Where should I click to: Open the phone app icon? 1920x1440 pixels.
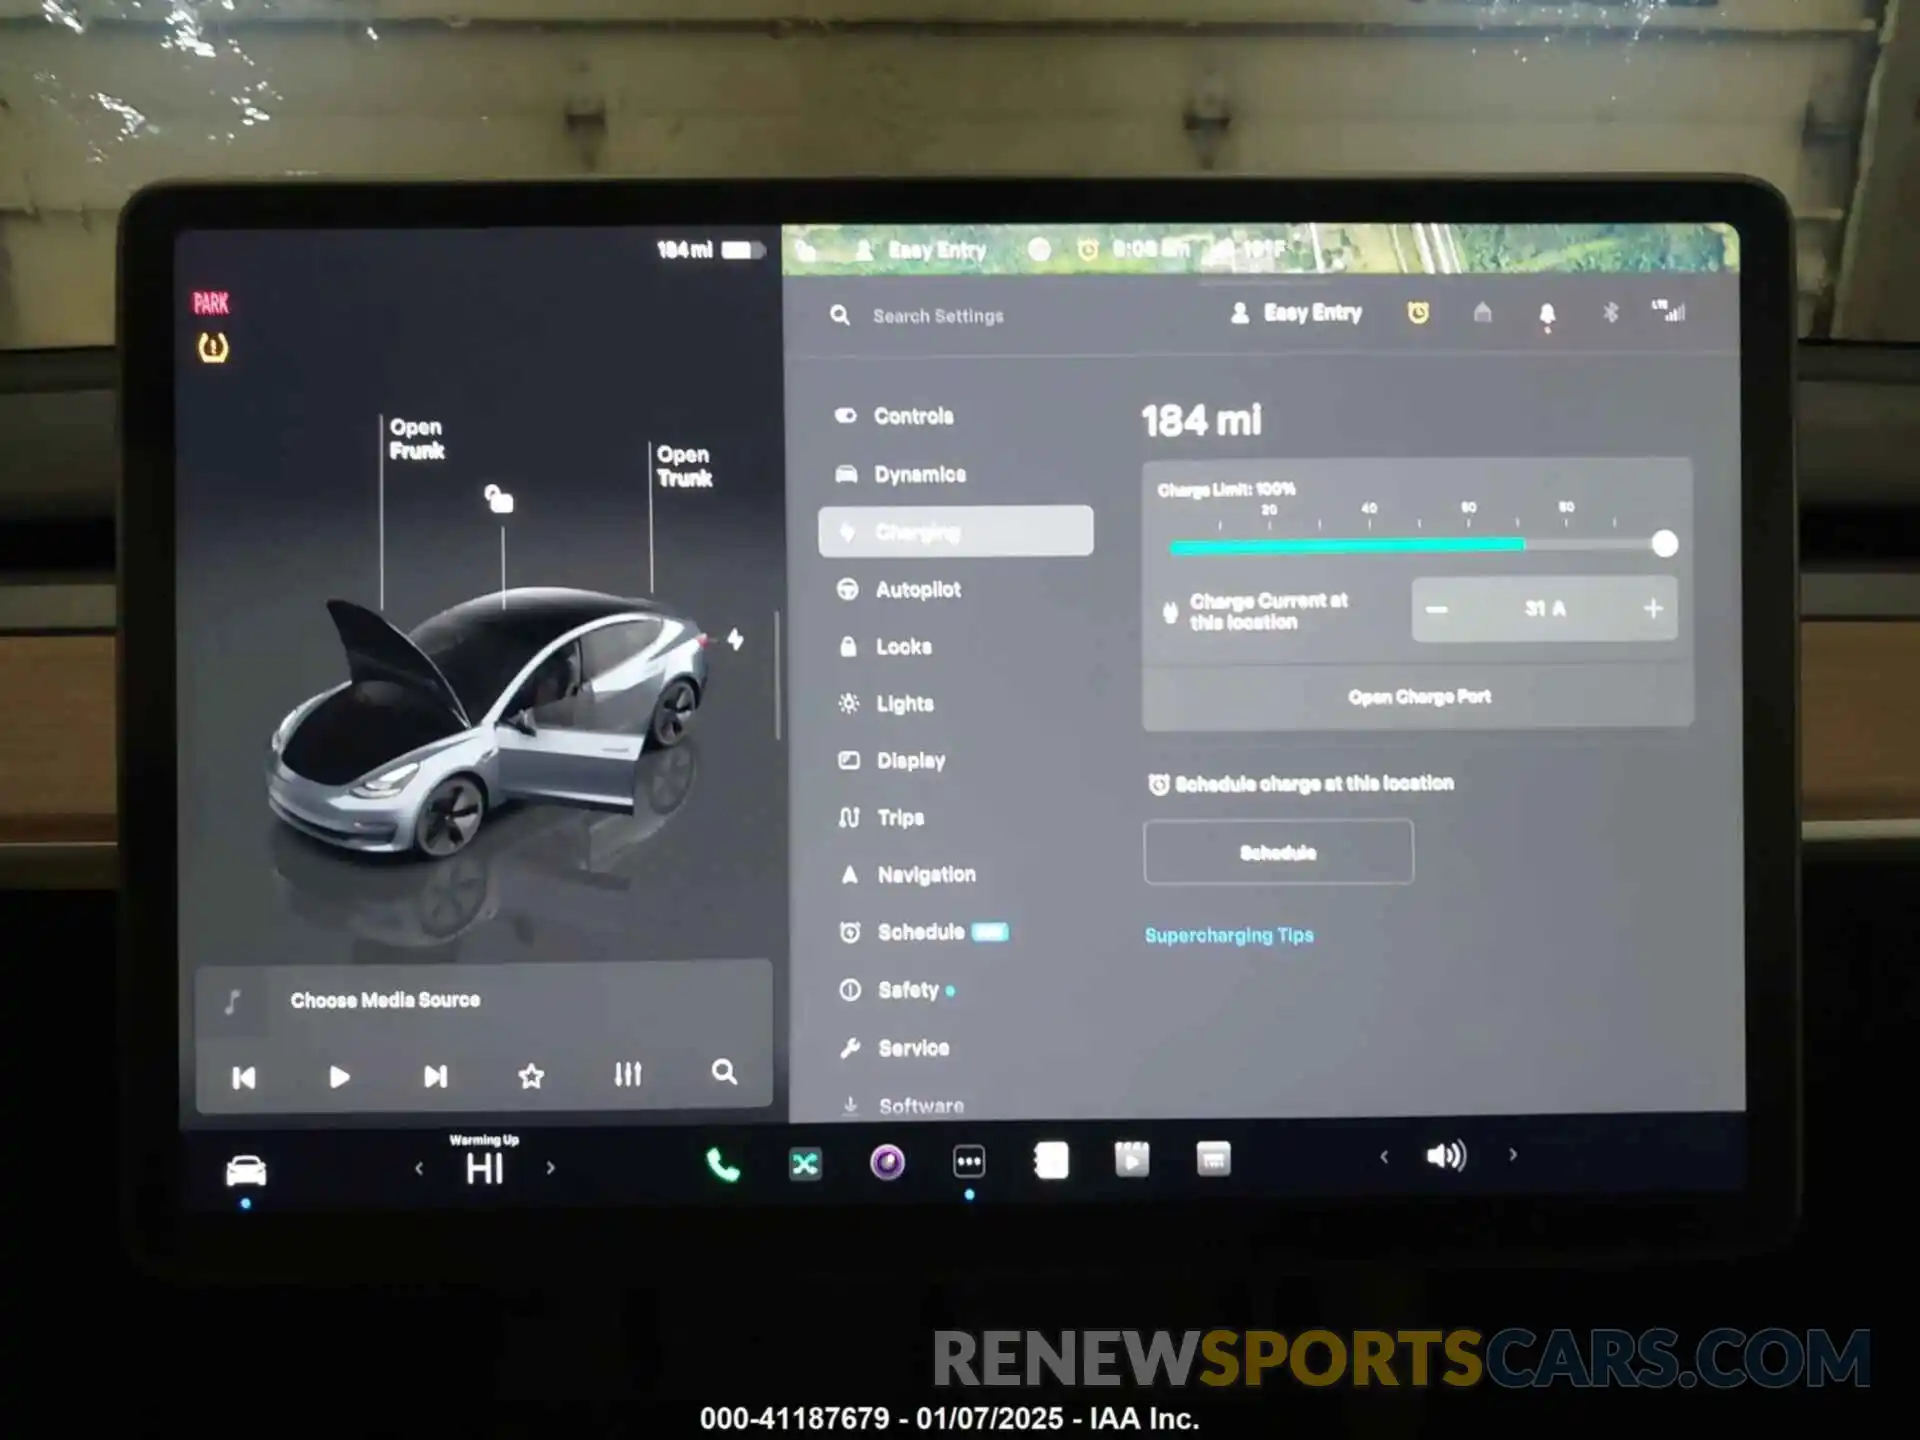[722, 1165]
